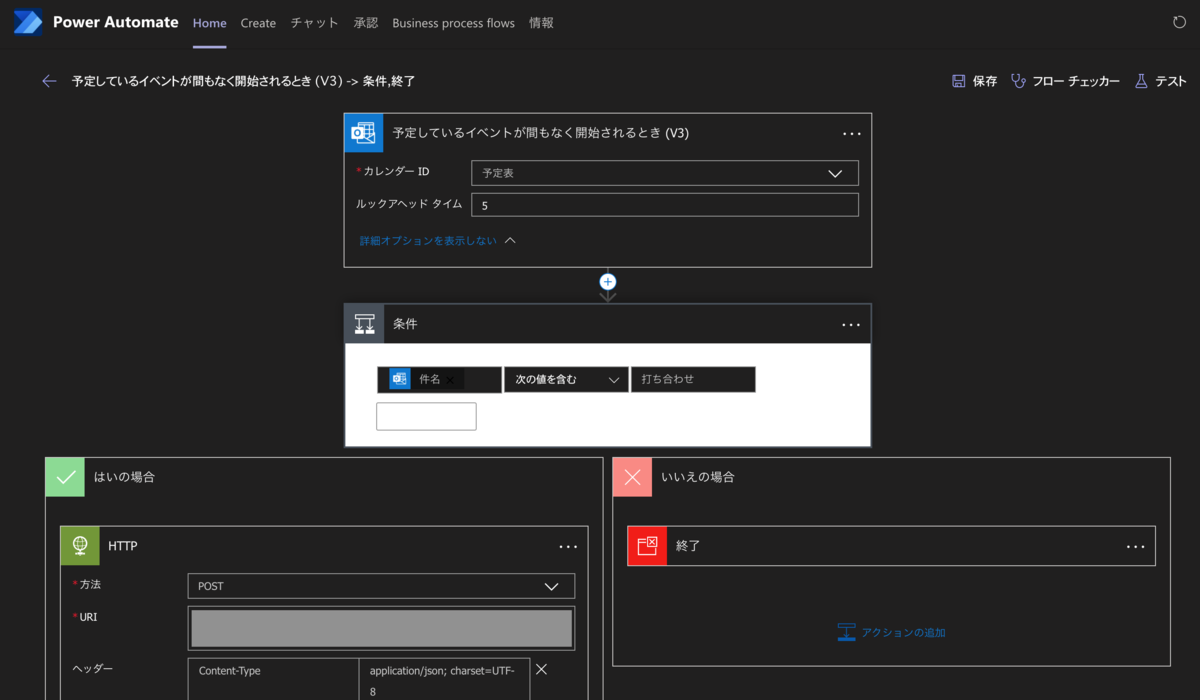
Task: Open the 方法 POST dropdown
Action: pos(381,586)
